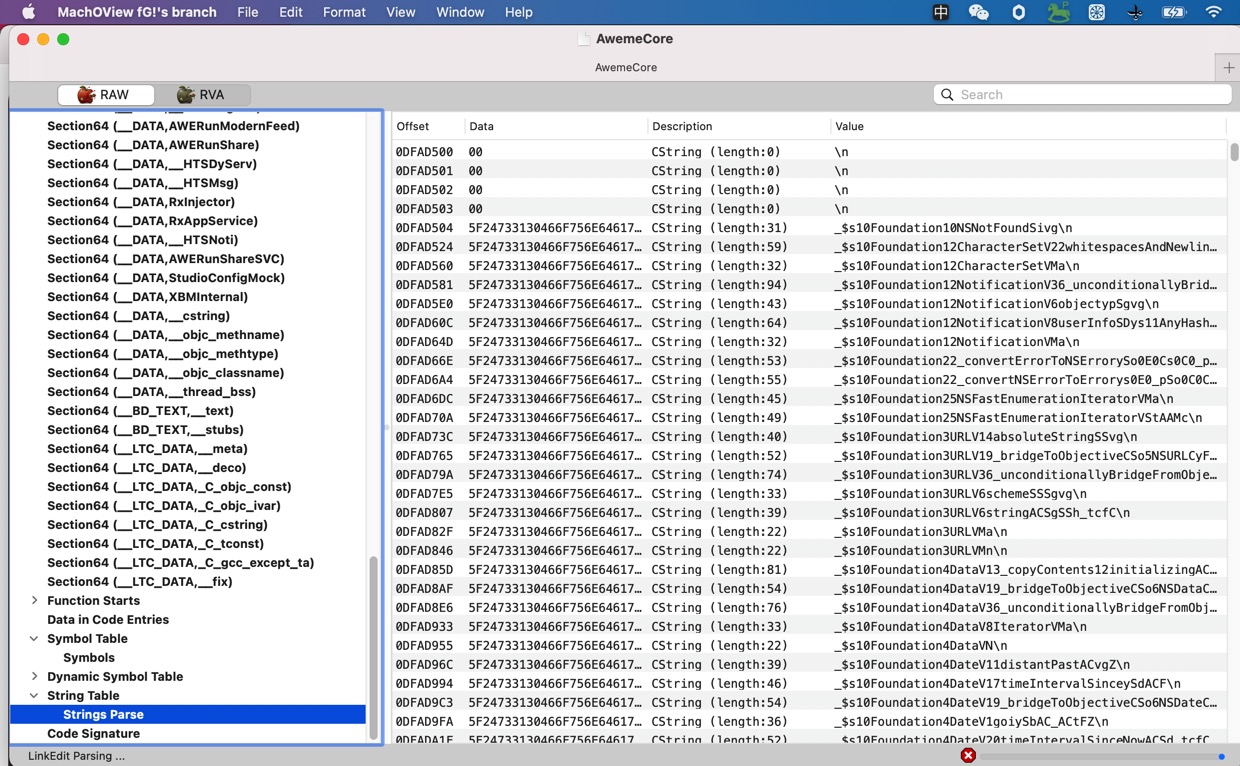Open the Format menu

(344, 12)
